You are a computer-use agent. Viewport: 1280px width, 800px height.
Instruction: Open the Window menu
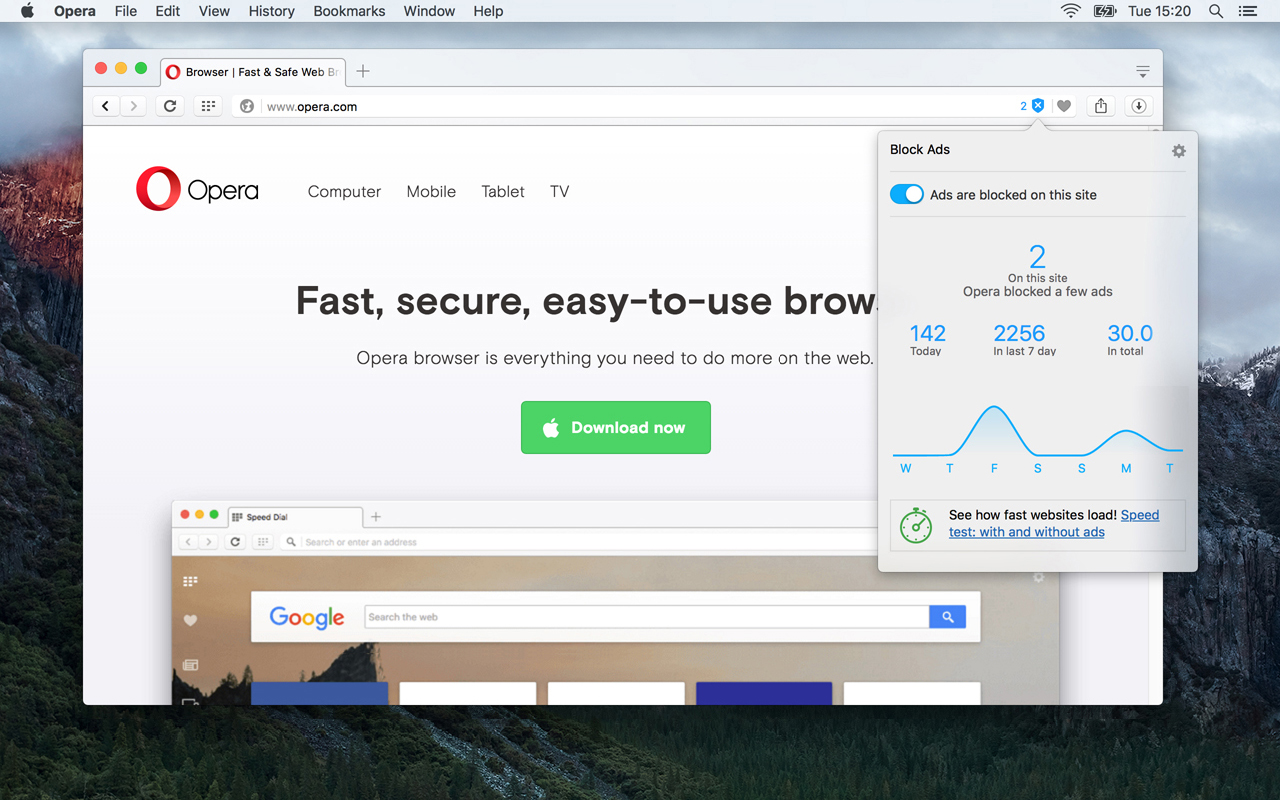pos(429,11)
